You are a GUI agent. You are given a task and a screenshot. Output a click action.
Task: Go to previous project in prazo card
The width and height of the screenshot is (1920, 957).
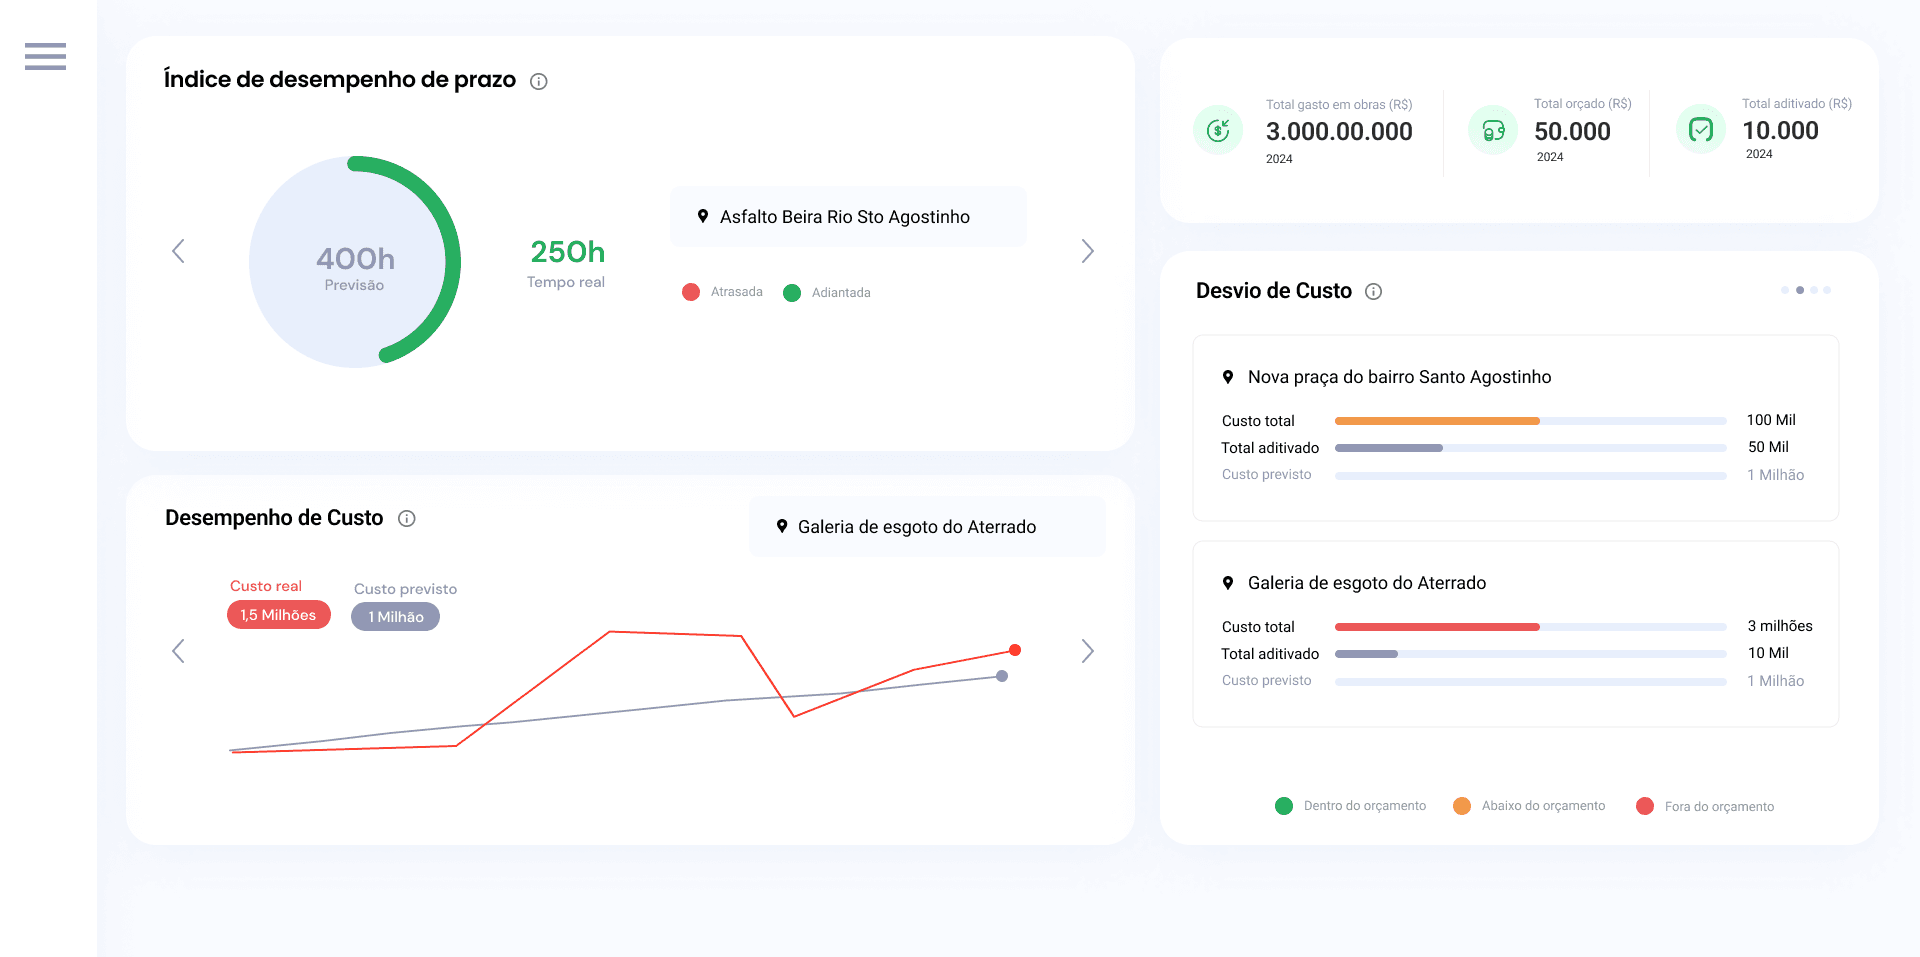coord(178,251)
